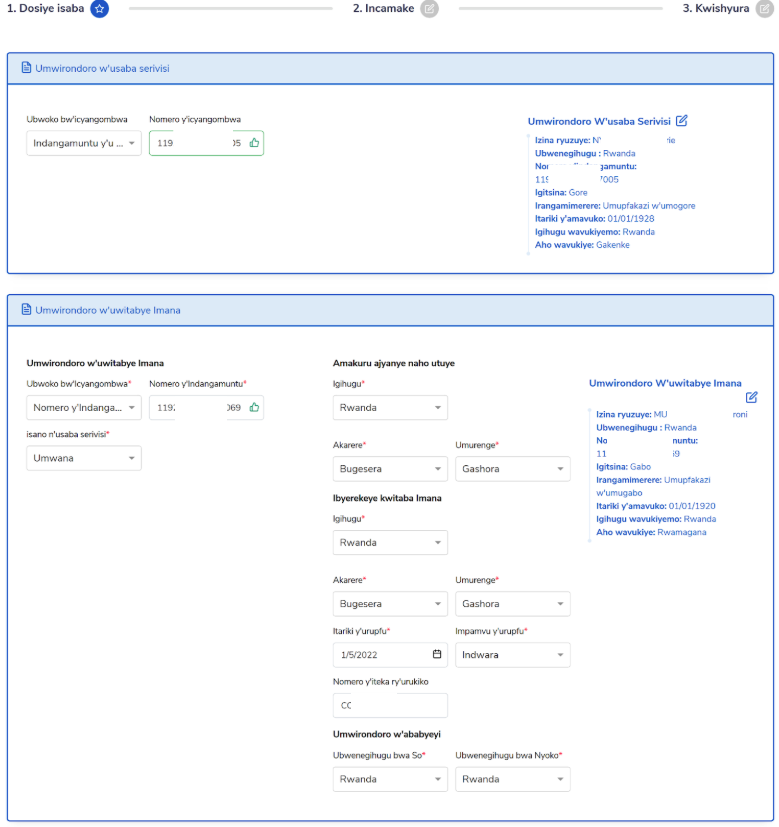Image resolution: width=779 pixels, height=827 pixels.
Task: Open calendar icon in Itariki y'urupfu field
Action: click(437, 654)
